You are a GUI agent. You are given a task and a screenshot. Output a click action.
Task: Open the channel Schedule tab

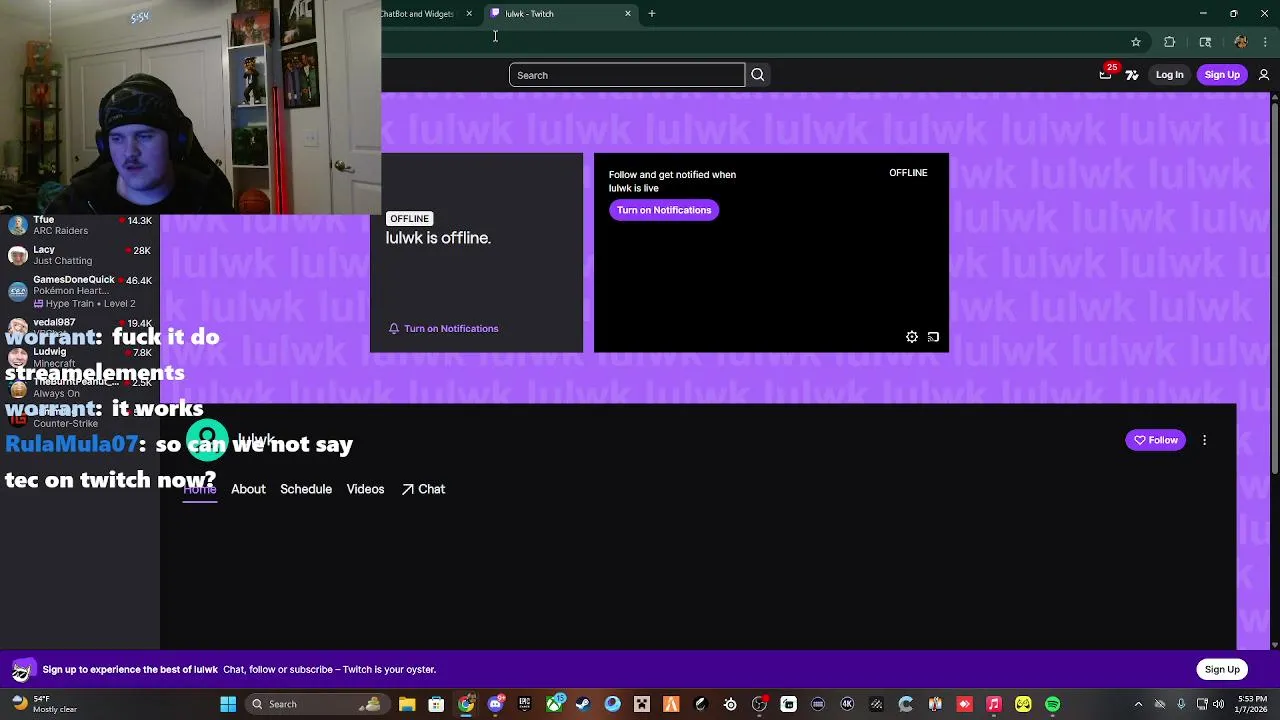306,489
